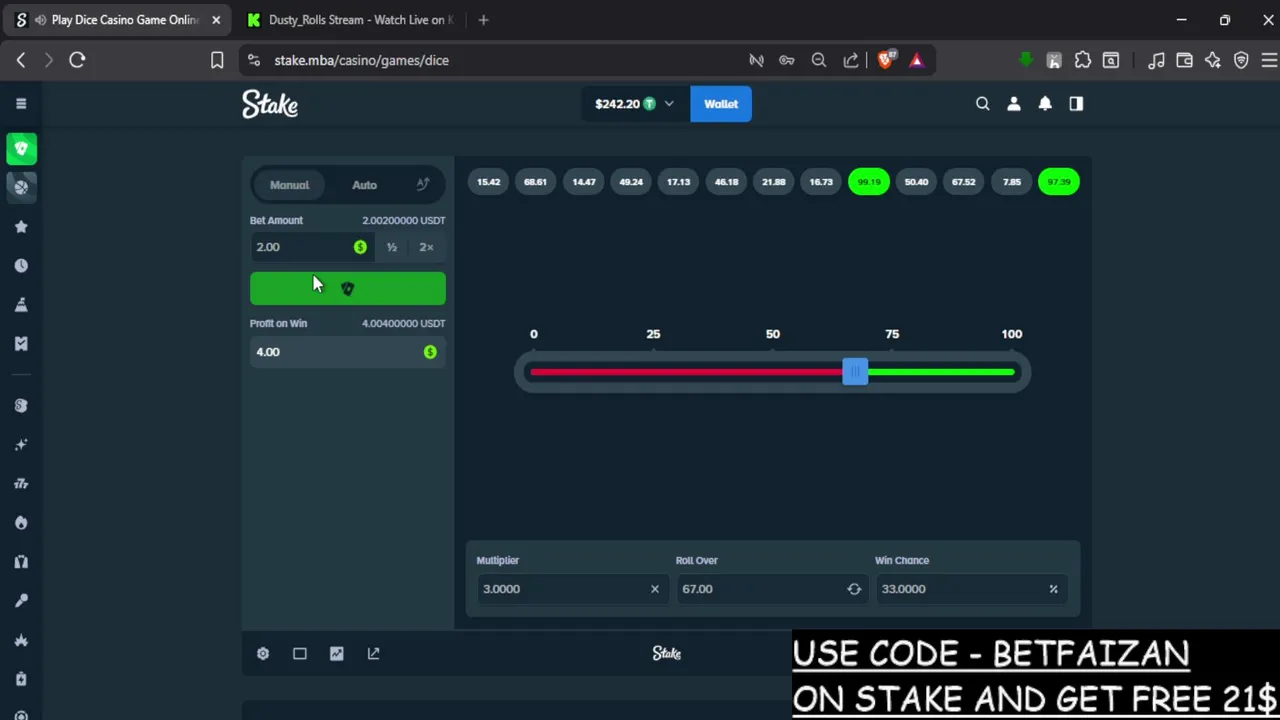This screenshot has height=720, width=1280.
Task: Open Brave main menu hamburger
Action: coord(1269,60)
